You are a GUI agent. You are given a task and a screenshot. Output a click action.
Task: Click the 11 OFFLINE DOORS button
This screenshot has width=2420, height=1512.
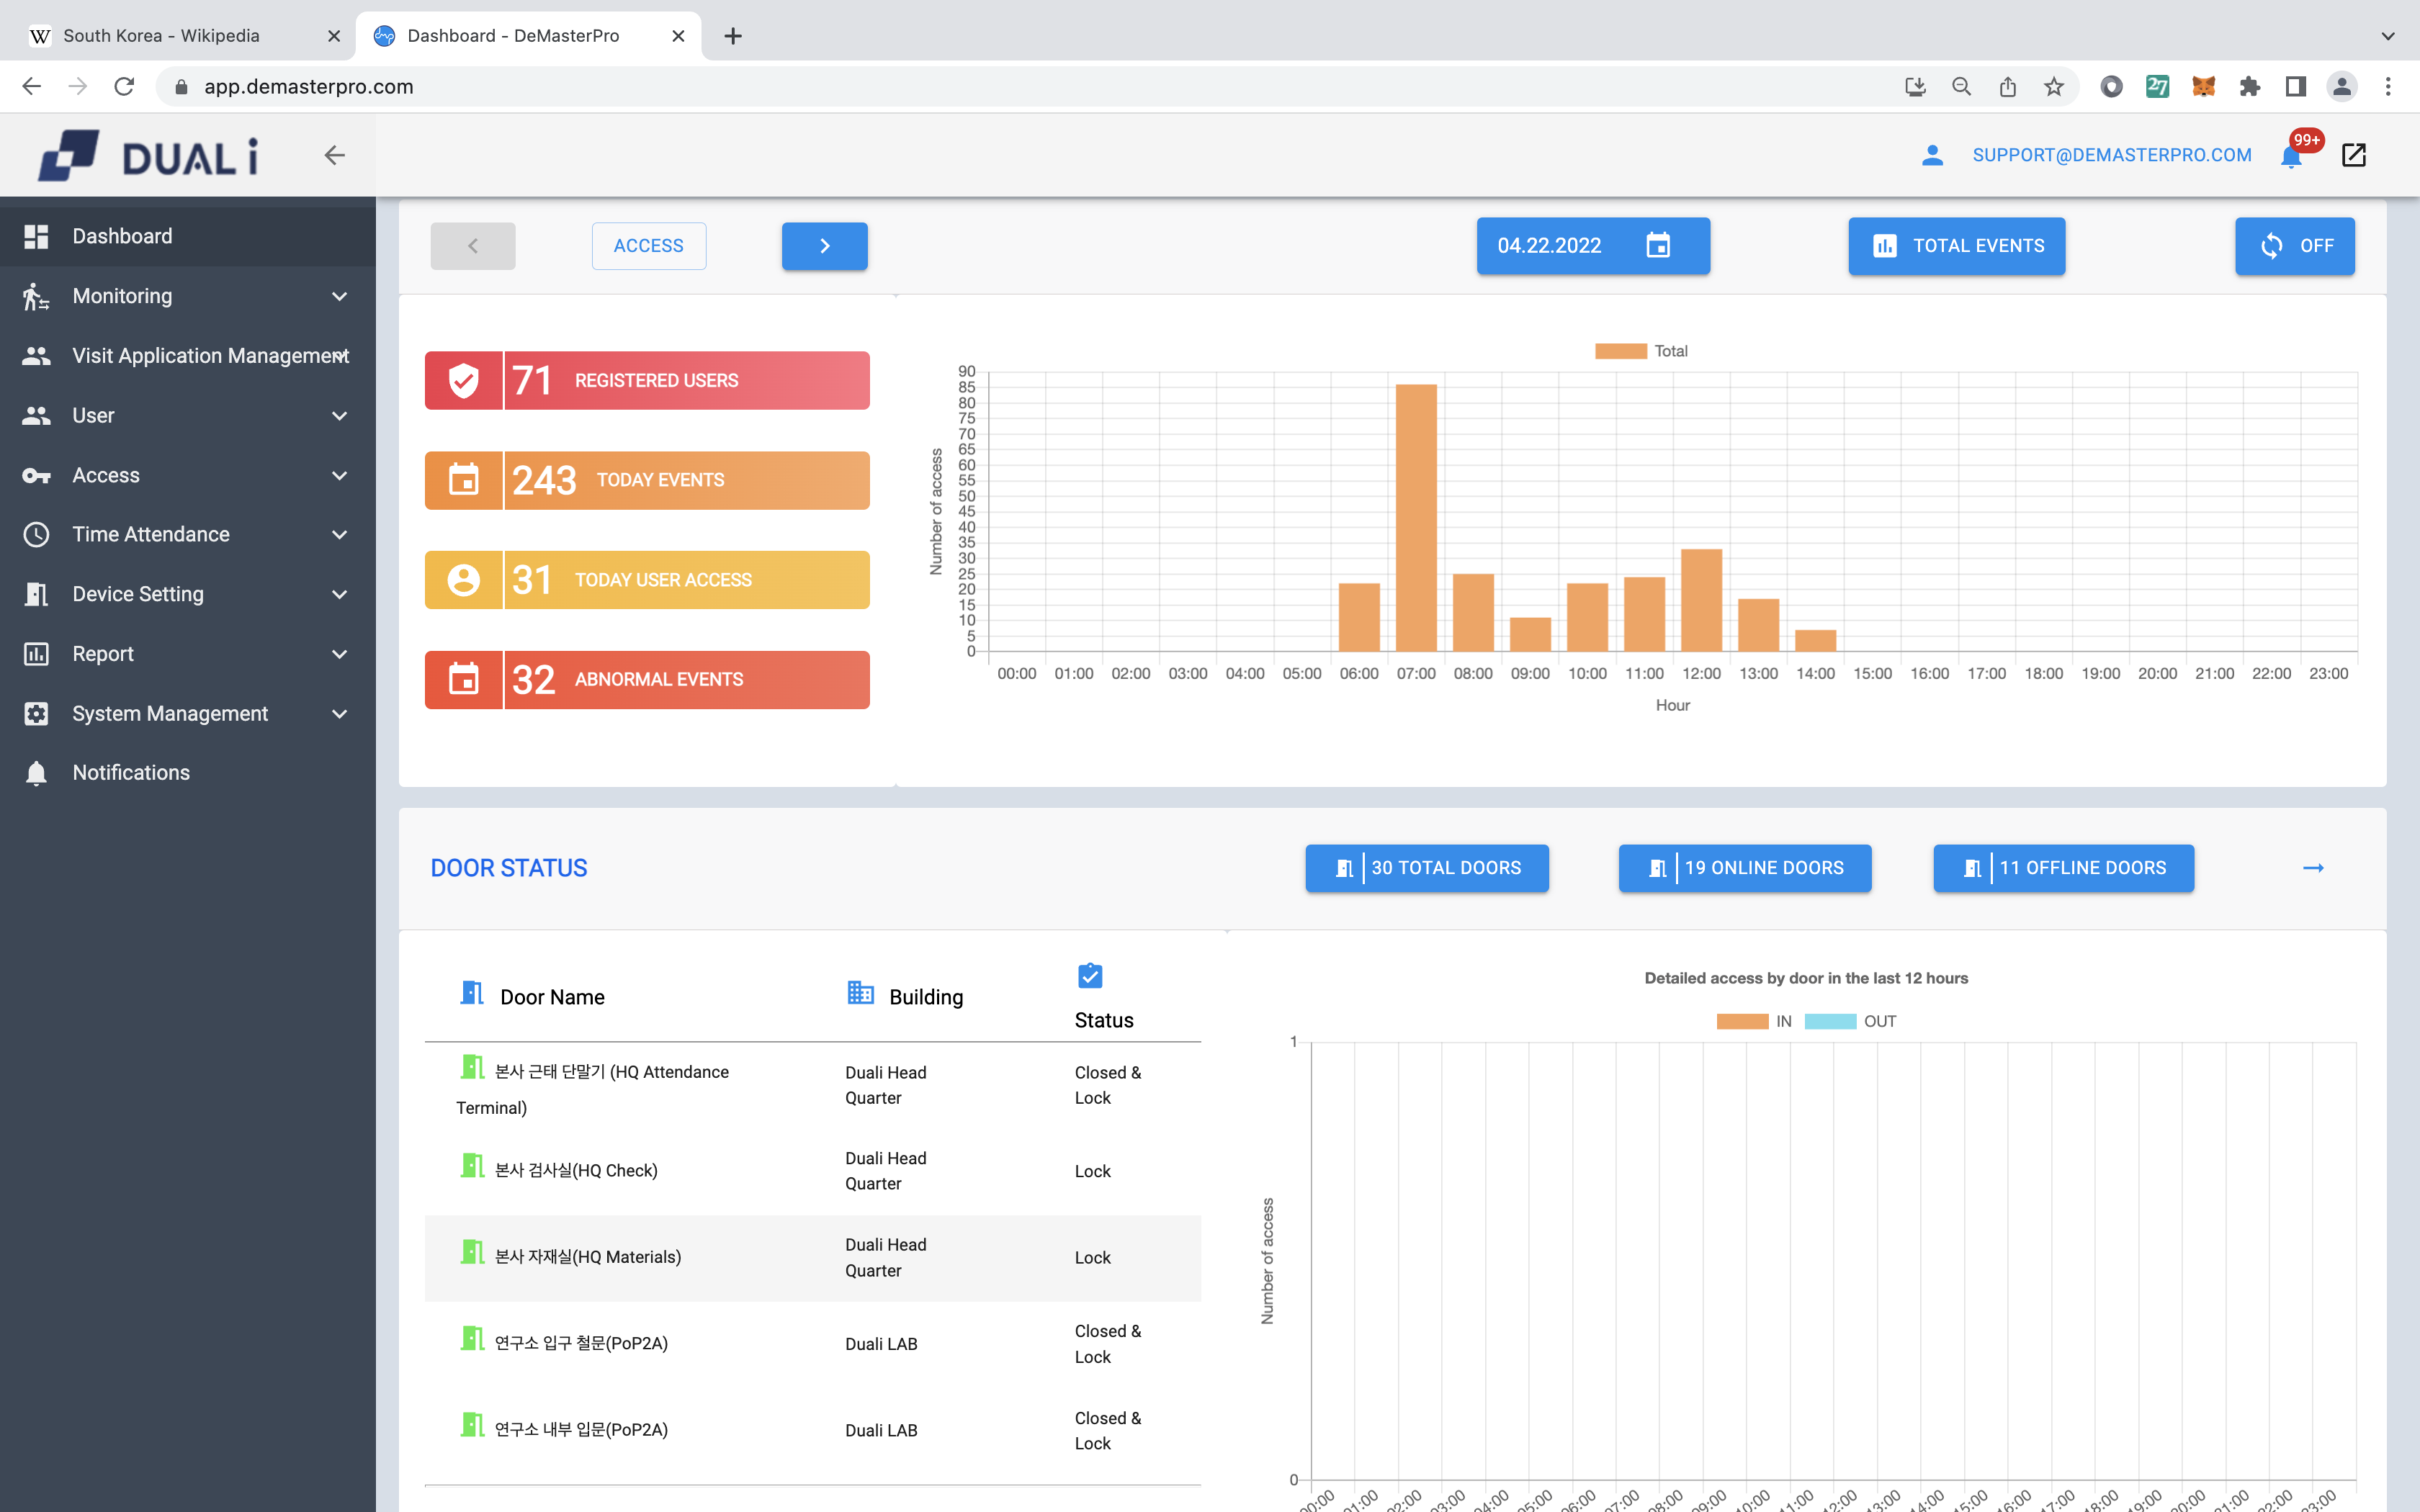(x=2064, y=868)
